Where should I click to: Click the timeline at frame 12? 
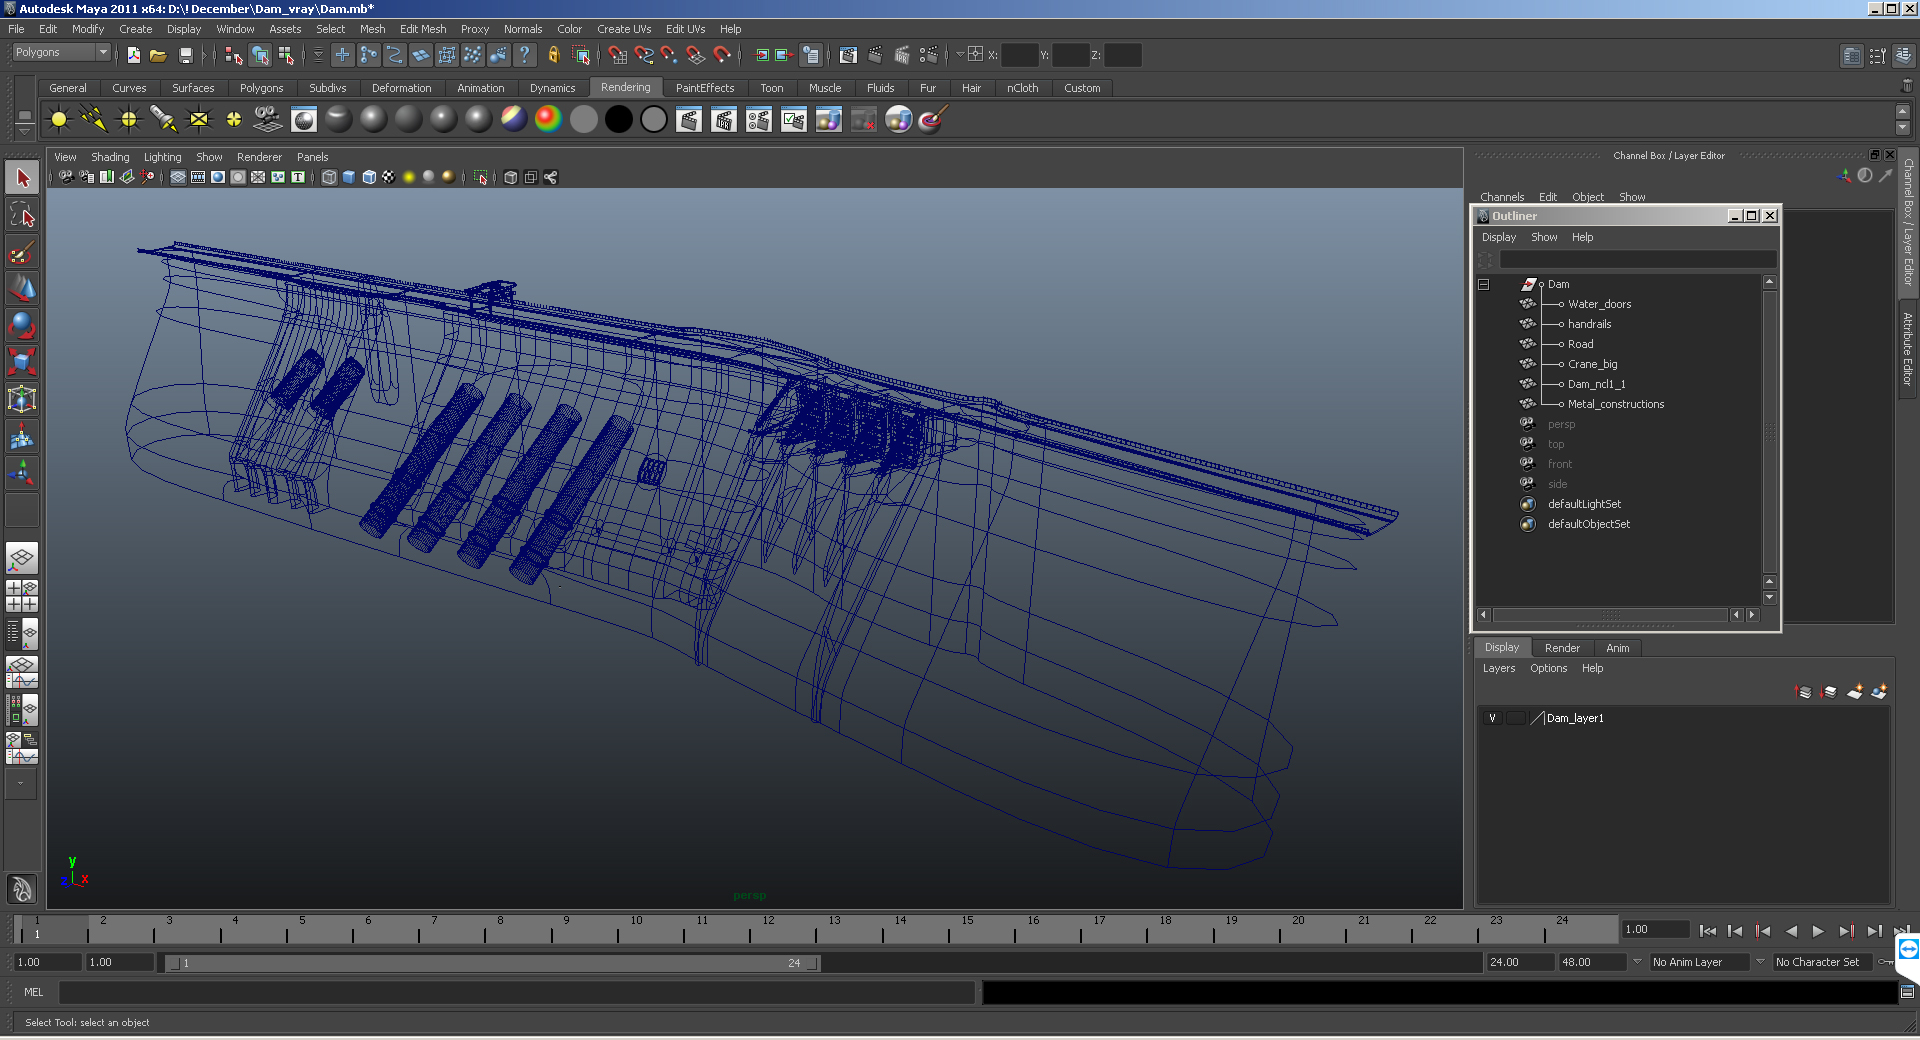(768, 931)
